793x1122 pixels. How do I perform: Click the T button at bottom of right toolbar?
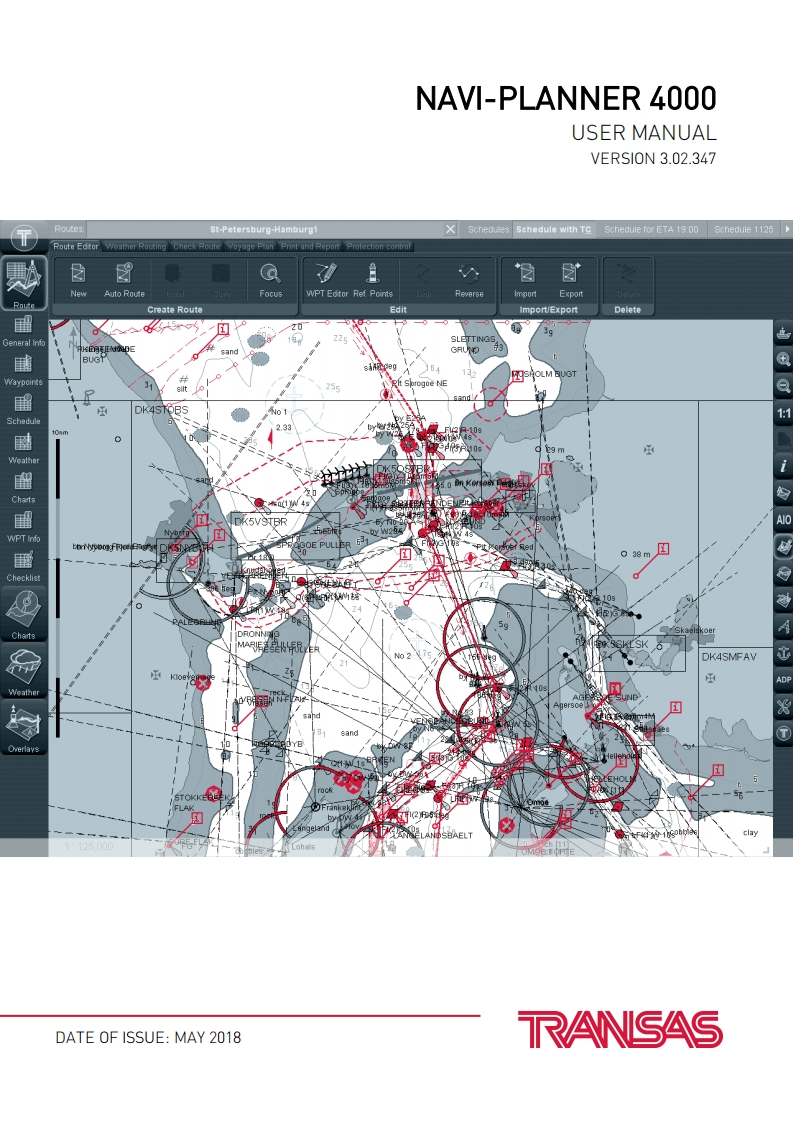(x=784, y=733)
